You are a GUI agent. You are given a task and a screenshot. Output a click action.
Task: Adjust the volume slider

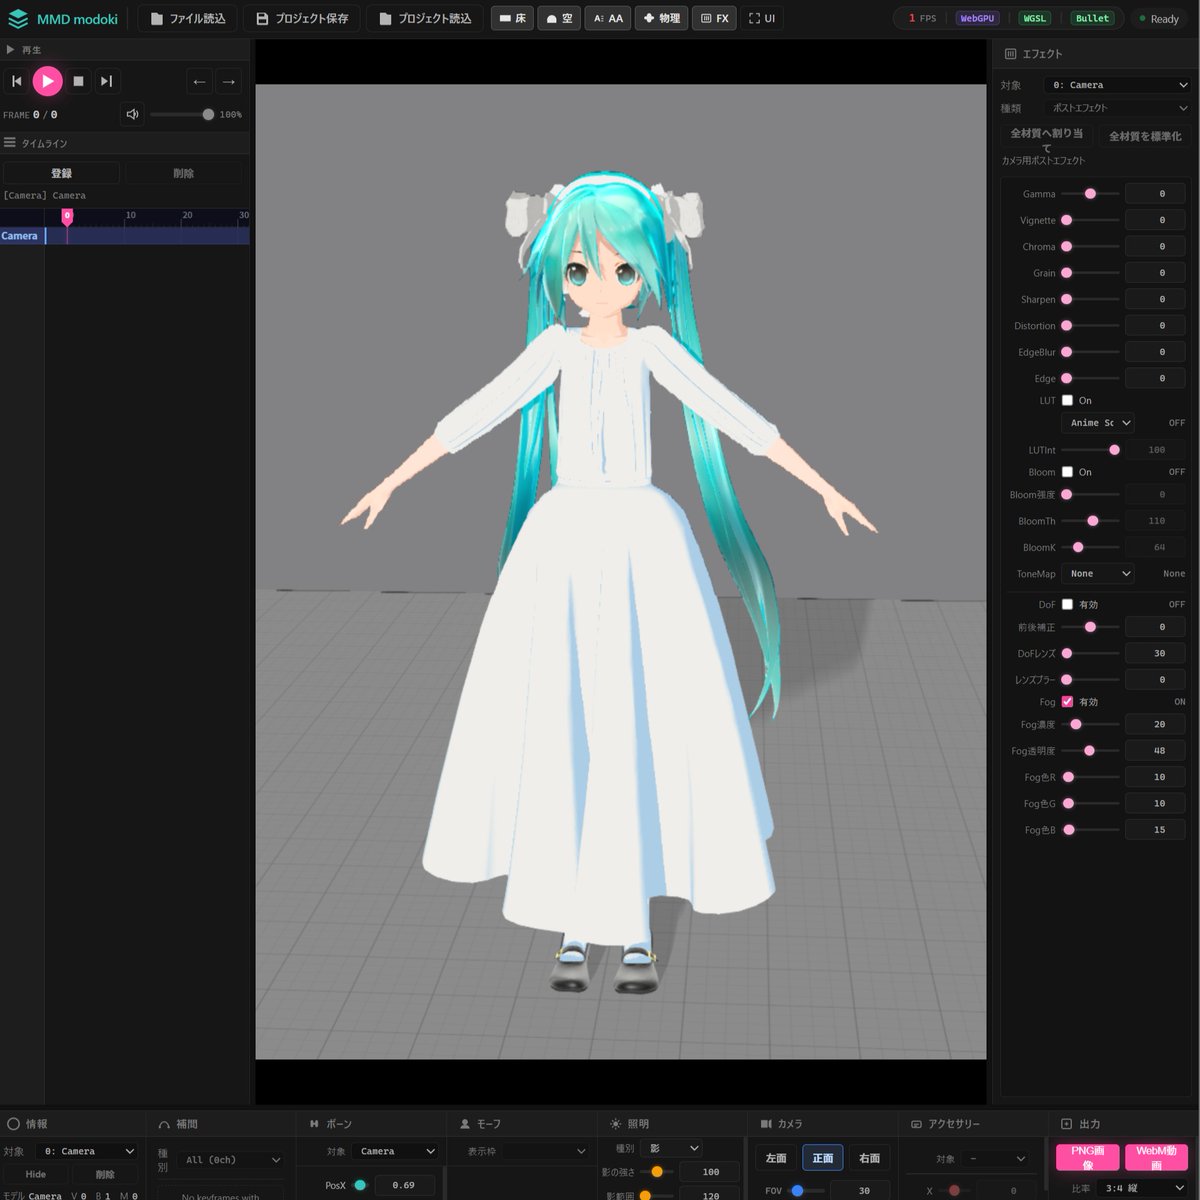tap(181, 114)
